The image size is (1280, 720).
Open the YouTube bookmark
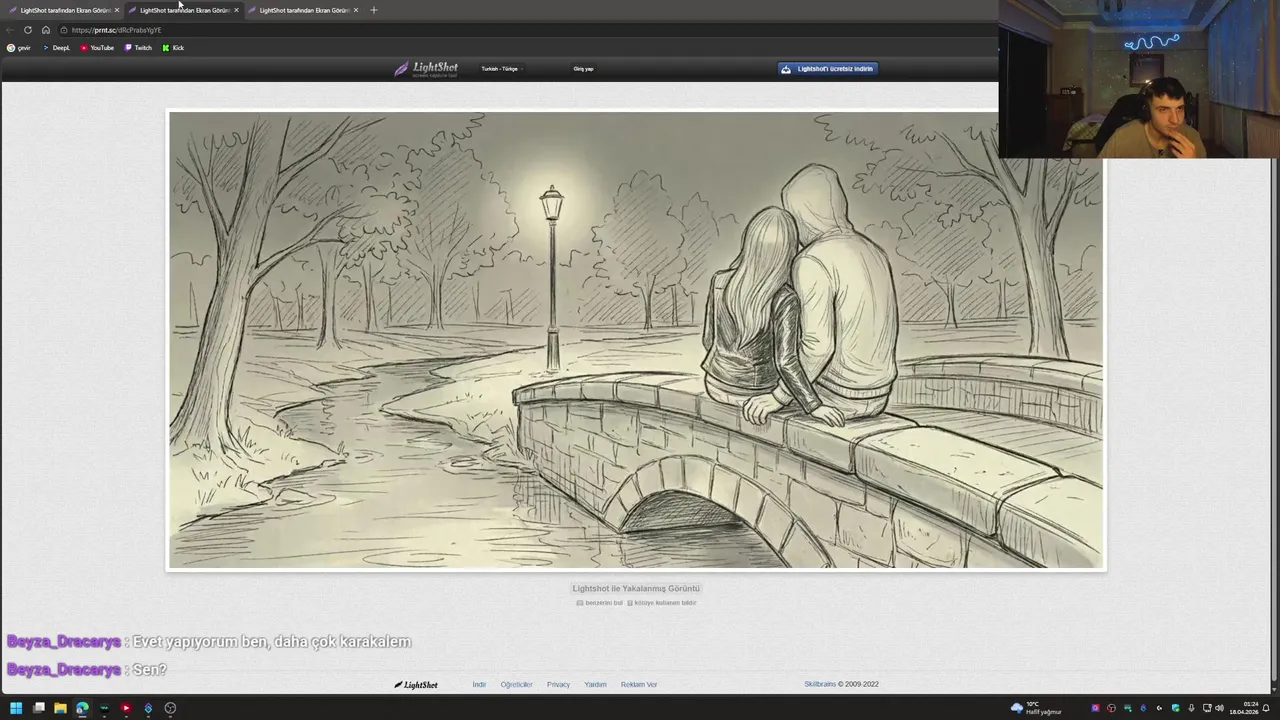[97, 48]
